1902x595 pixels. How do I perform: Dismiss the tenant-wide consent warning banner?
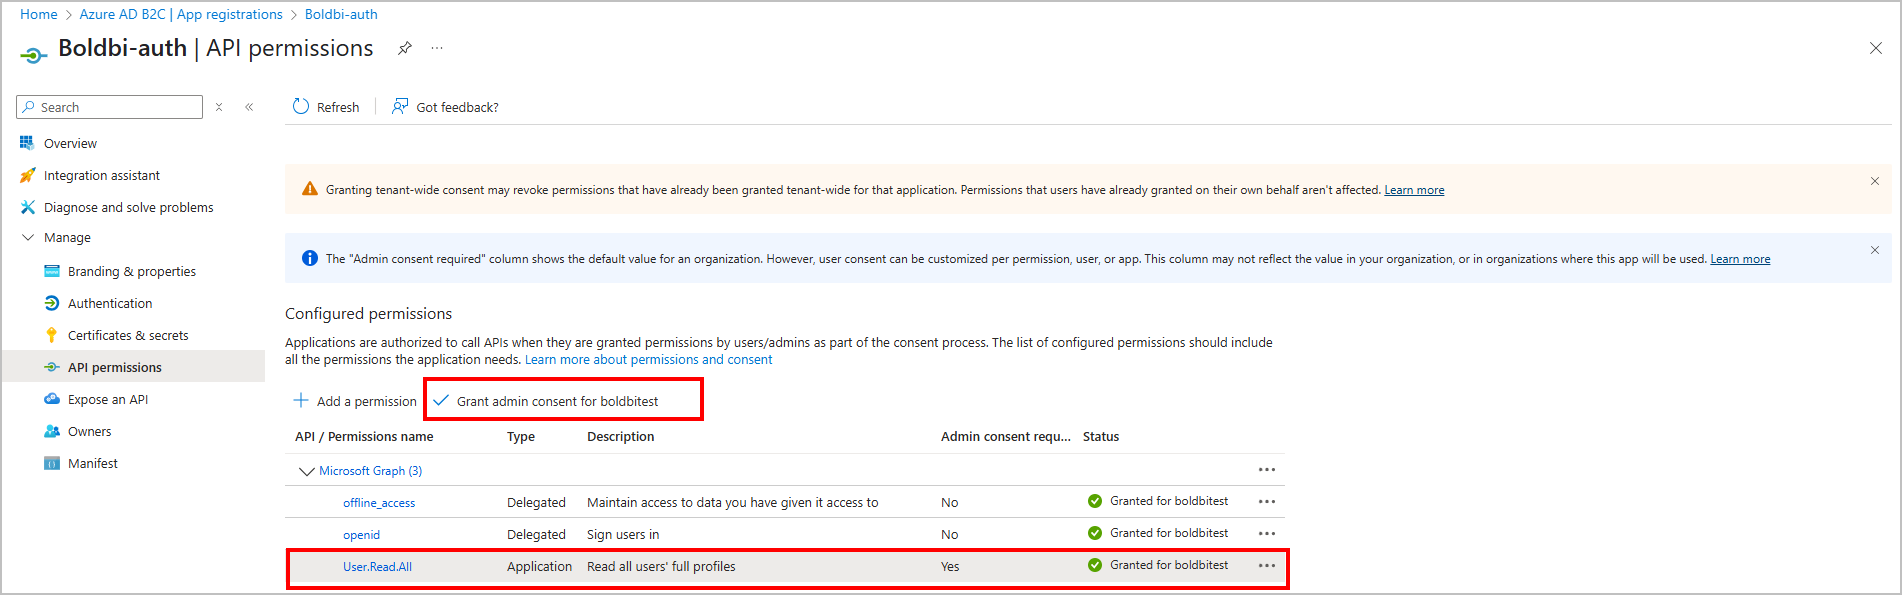click(1875, 181)
